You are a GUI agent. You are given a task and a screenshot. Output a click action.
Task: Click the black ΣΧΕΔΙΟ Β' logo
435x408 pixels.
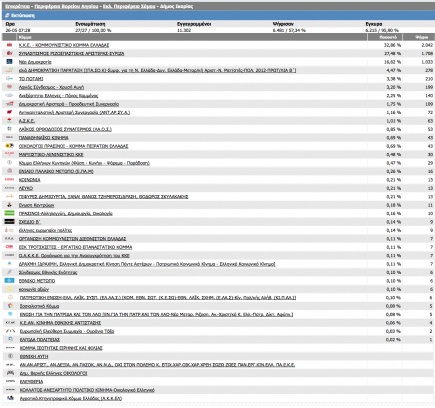coord(9,222)
